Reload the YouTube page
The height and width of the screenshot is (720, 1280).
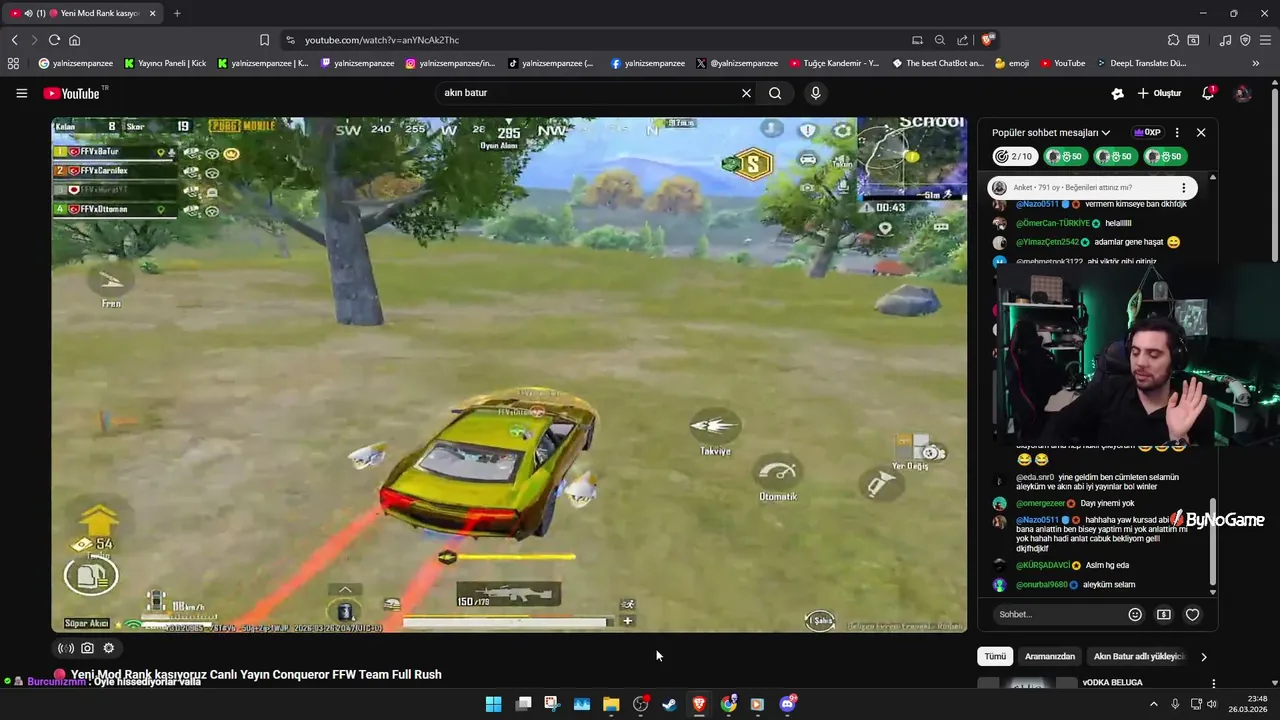(x=54, y=40)
